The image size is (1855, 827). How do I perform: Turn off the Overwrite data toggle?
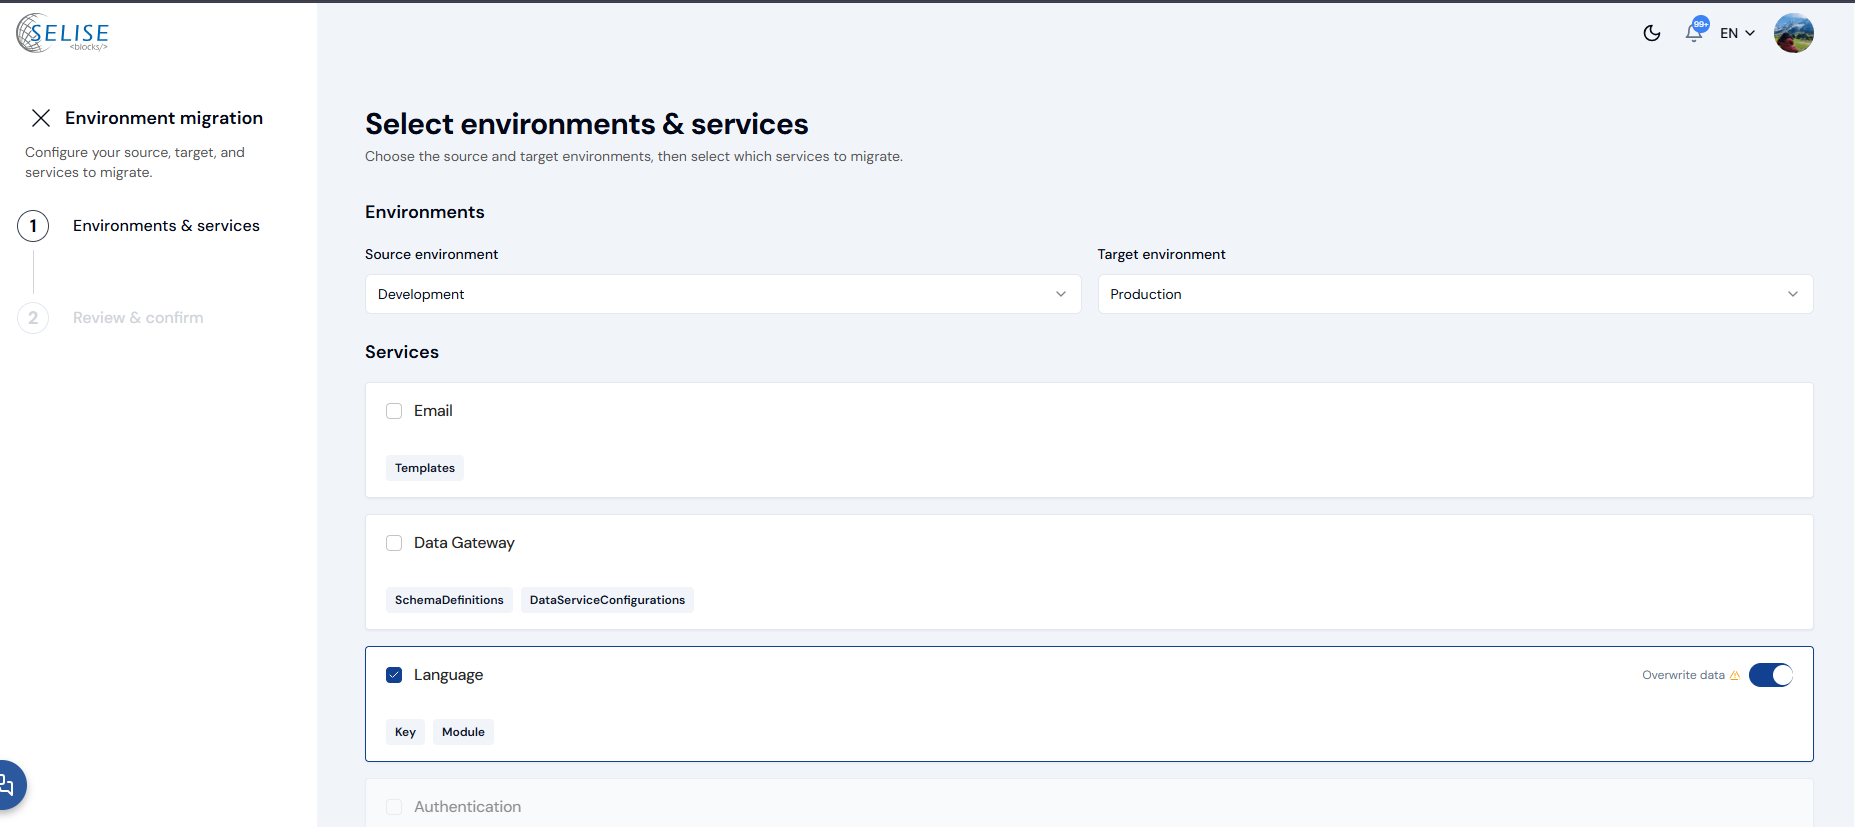tap(1770, 675)
